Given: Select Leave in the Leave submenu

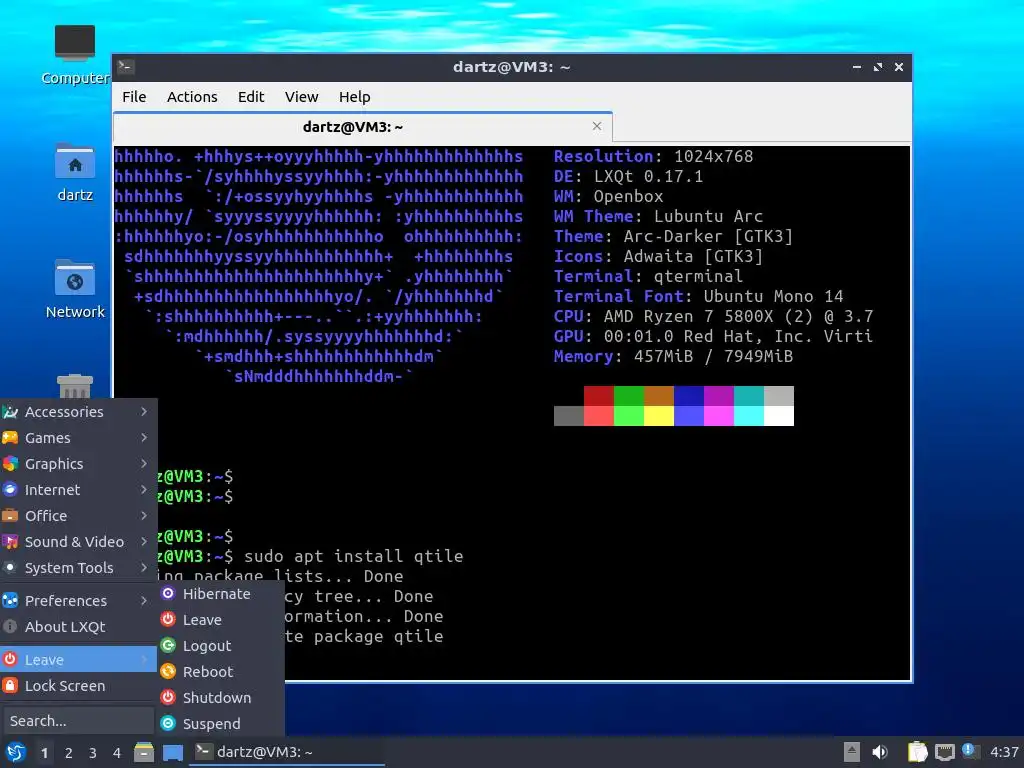Looking at the screenshot, I should (221, 620).
